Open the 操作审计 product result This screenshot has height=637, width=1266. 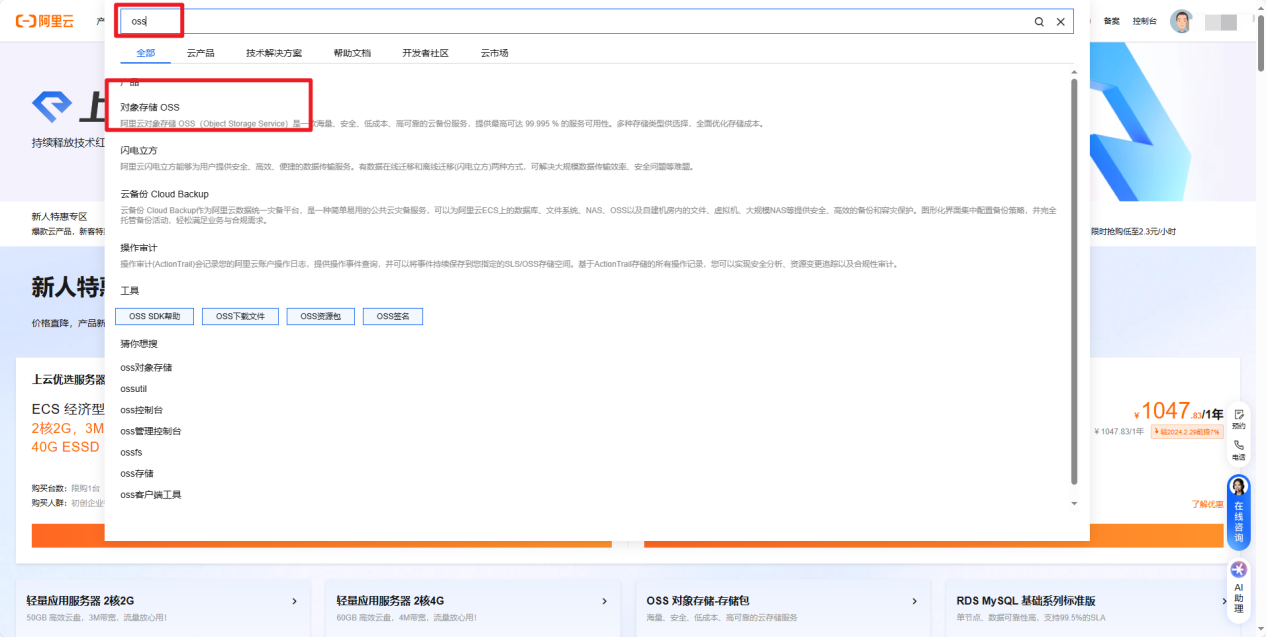click(x=139, y=247)
